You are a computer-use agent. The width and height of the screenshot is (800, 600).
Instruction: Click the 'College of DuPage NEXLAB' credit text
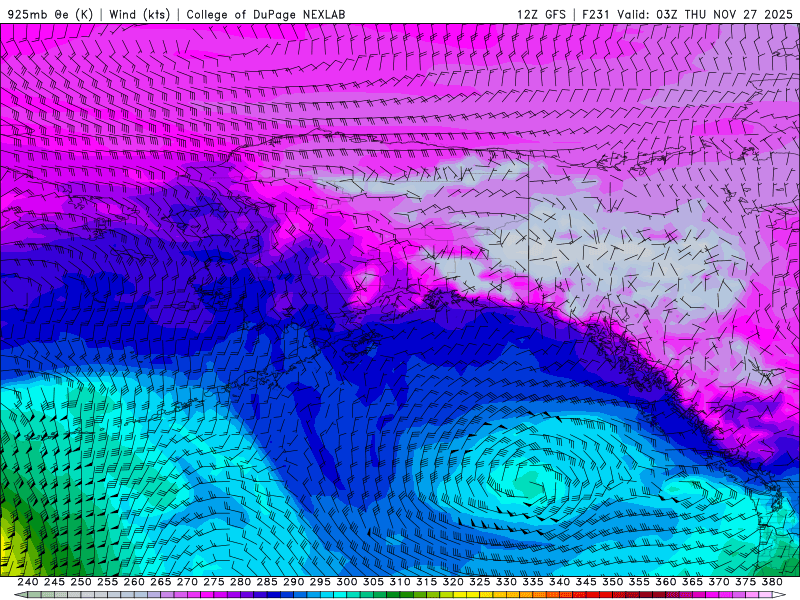point(266,14)
